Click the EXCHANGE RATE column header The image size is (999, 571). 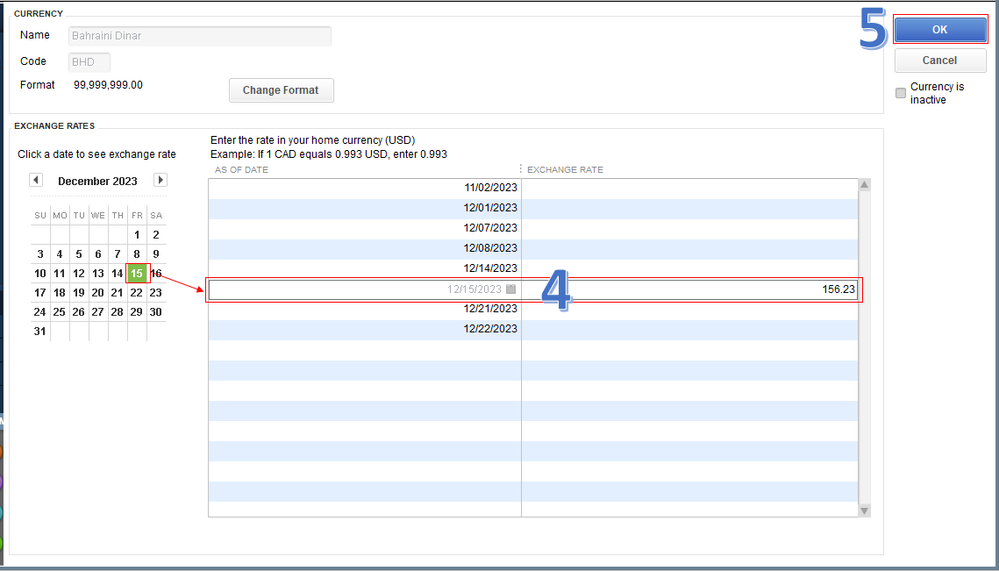[x=565, y=170]
